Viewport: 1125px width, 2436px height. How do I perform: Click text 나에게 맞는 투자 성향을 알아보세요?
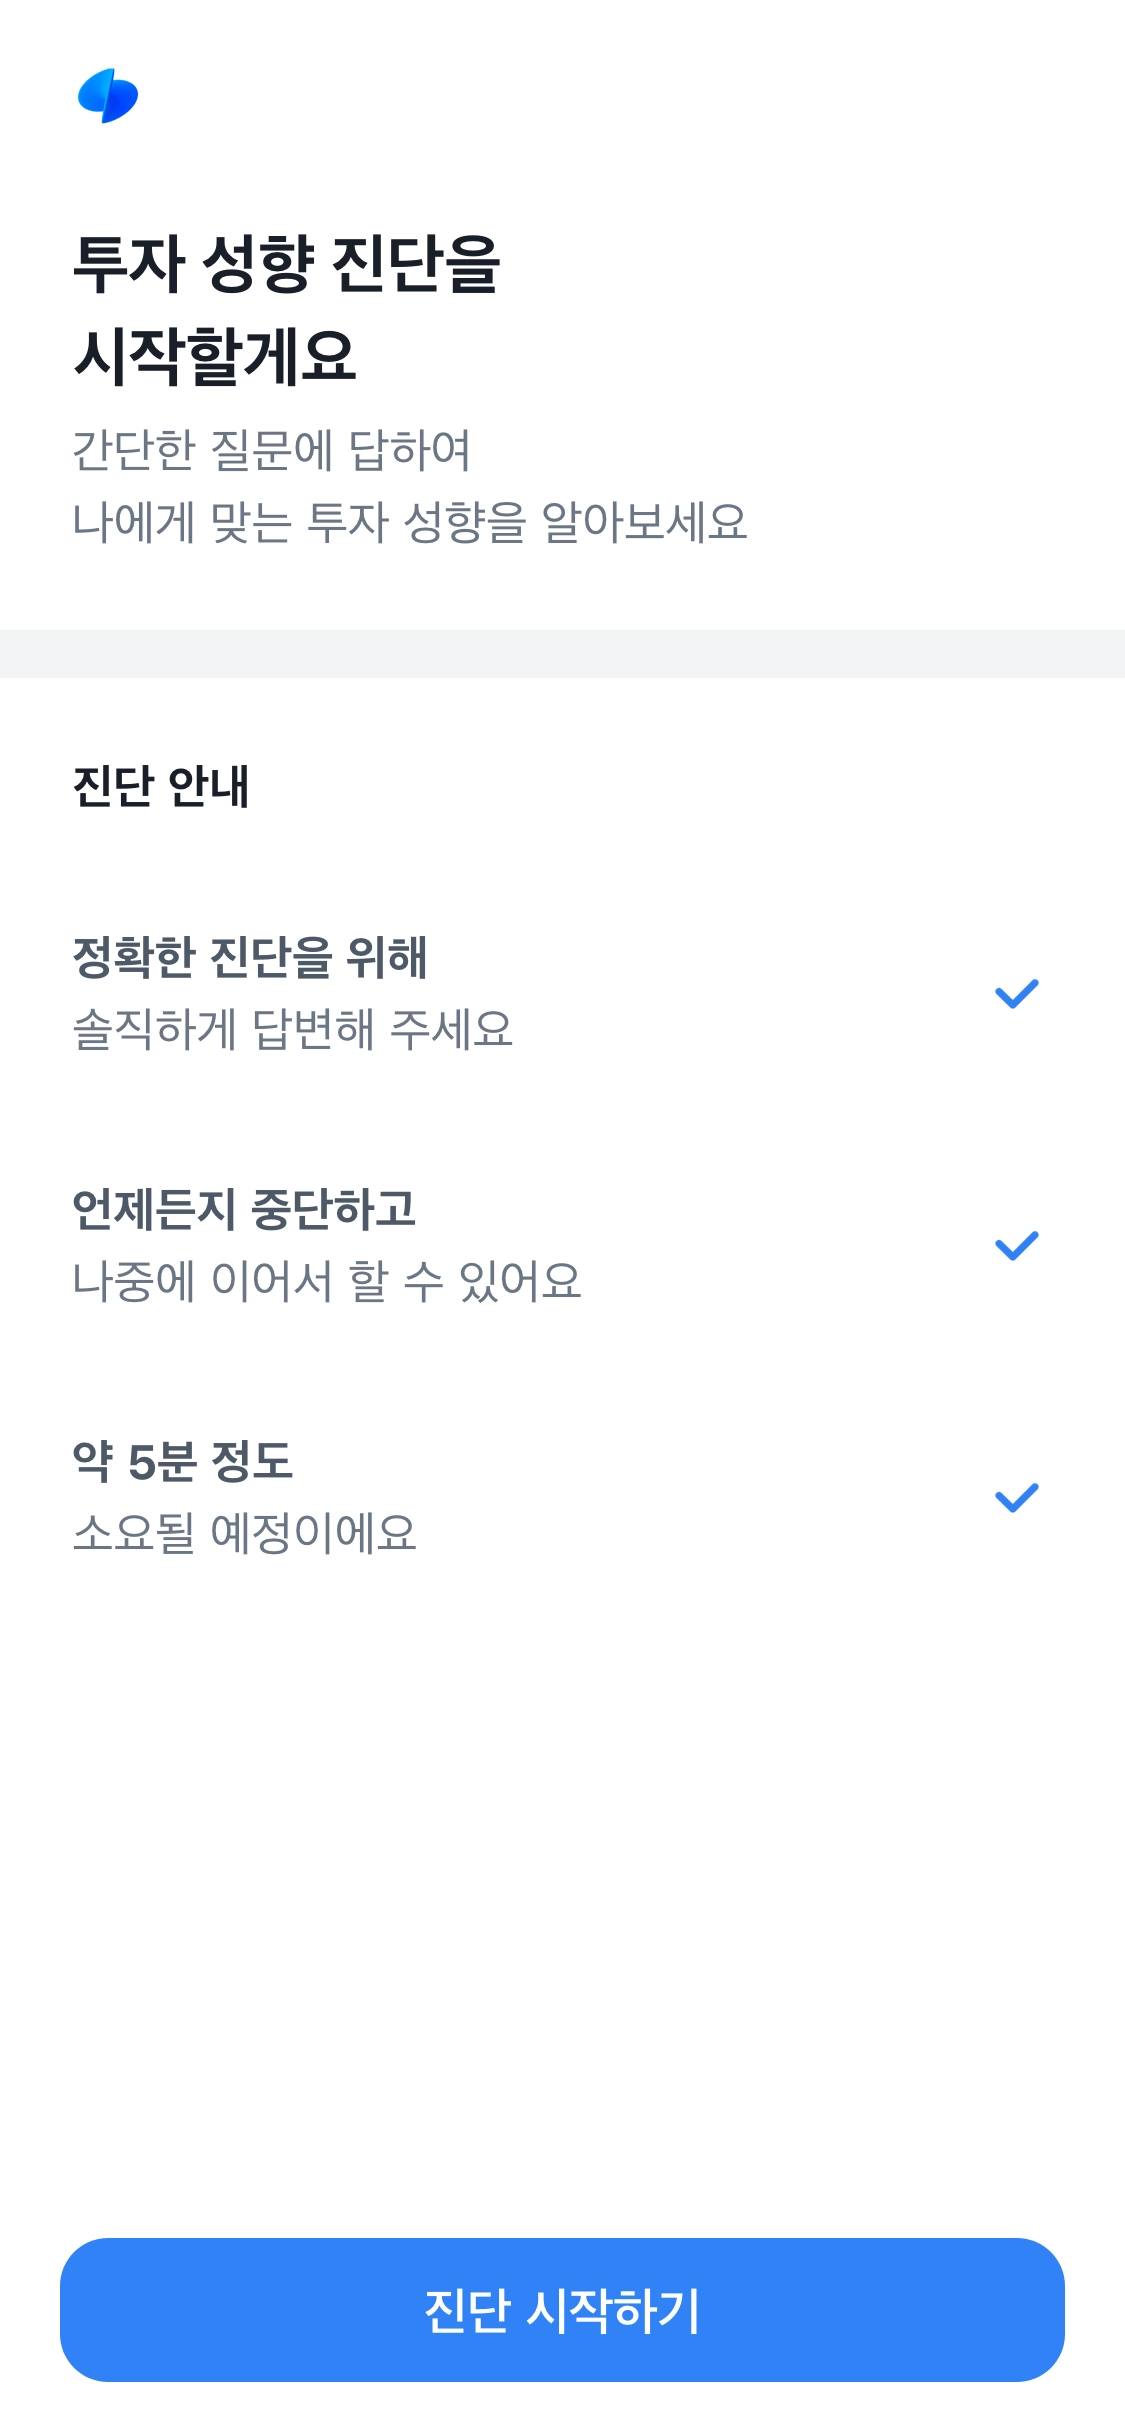point(410,522)
